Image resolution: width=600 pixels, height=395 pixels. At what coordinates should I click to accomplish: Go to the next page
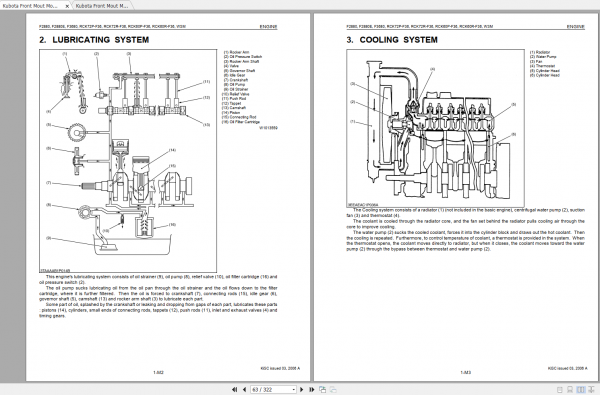point(302,390)
